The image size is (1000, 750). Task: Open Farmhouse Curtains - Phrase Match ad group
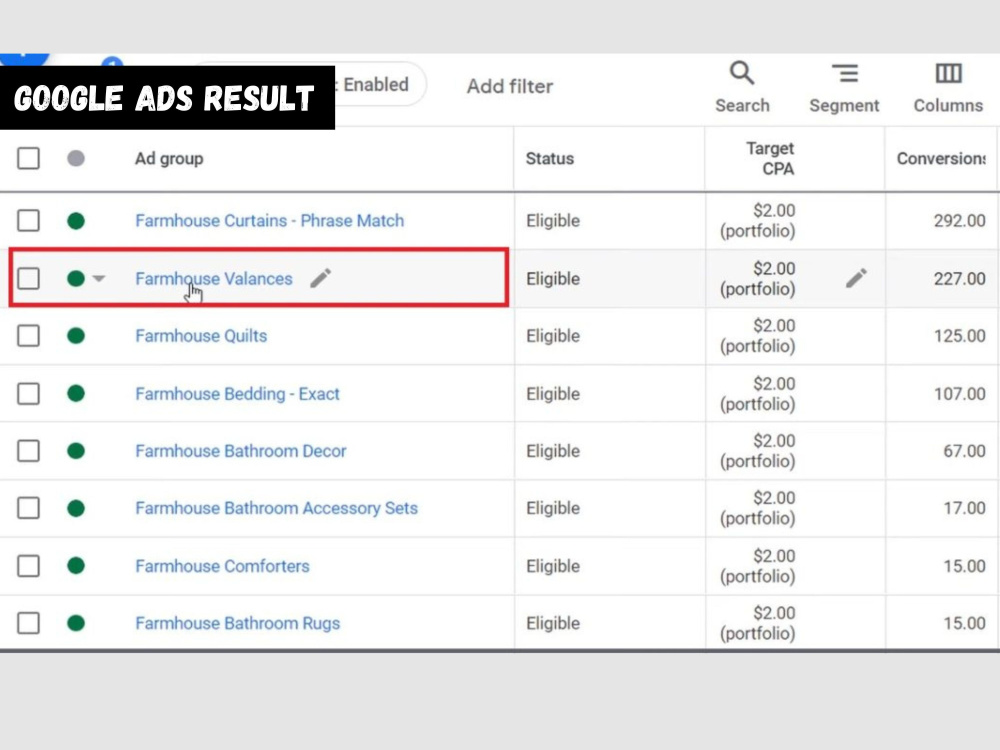(269, 221)
